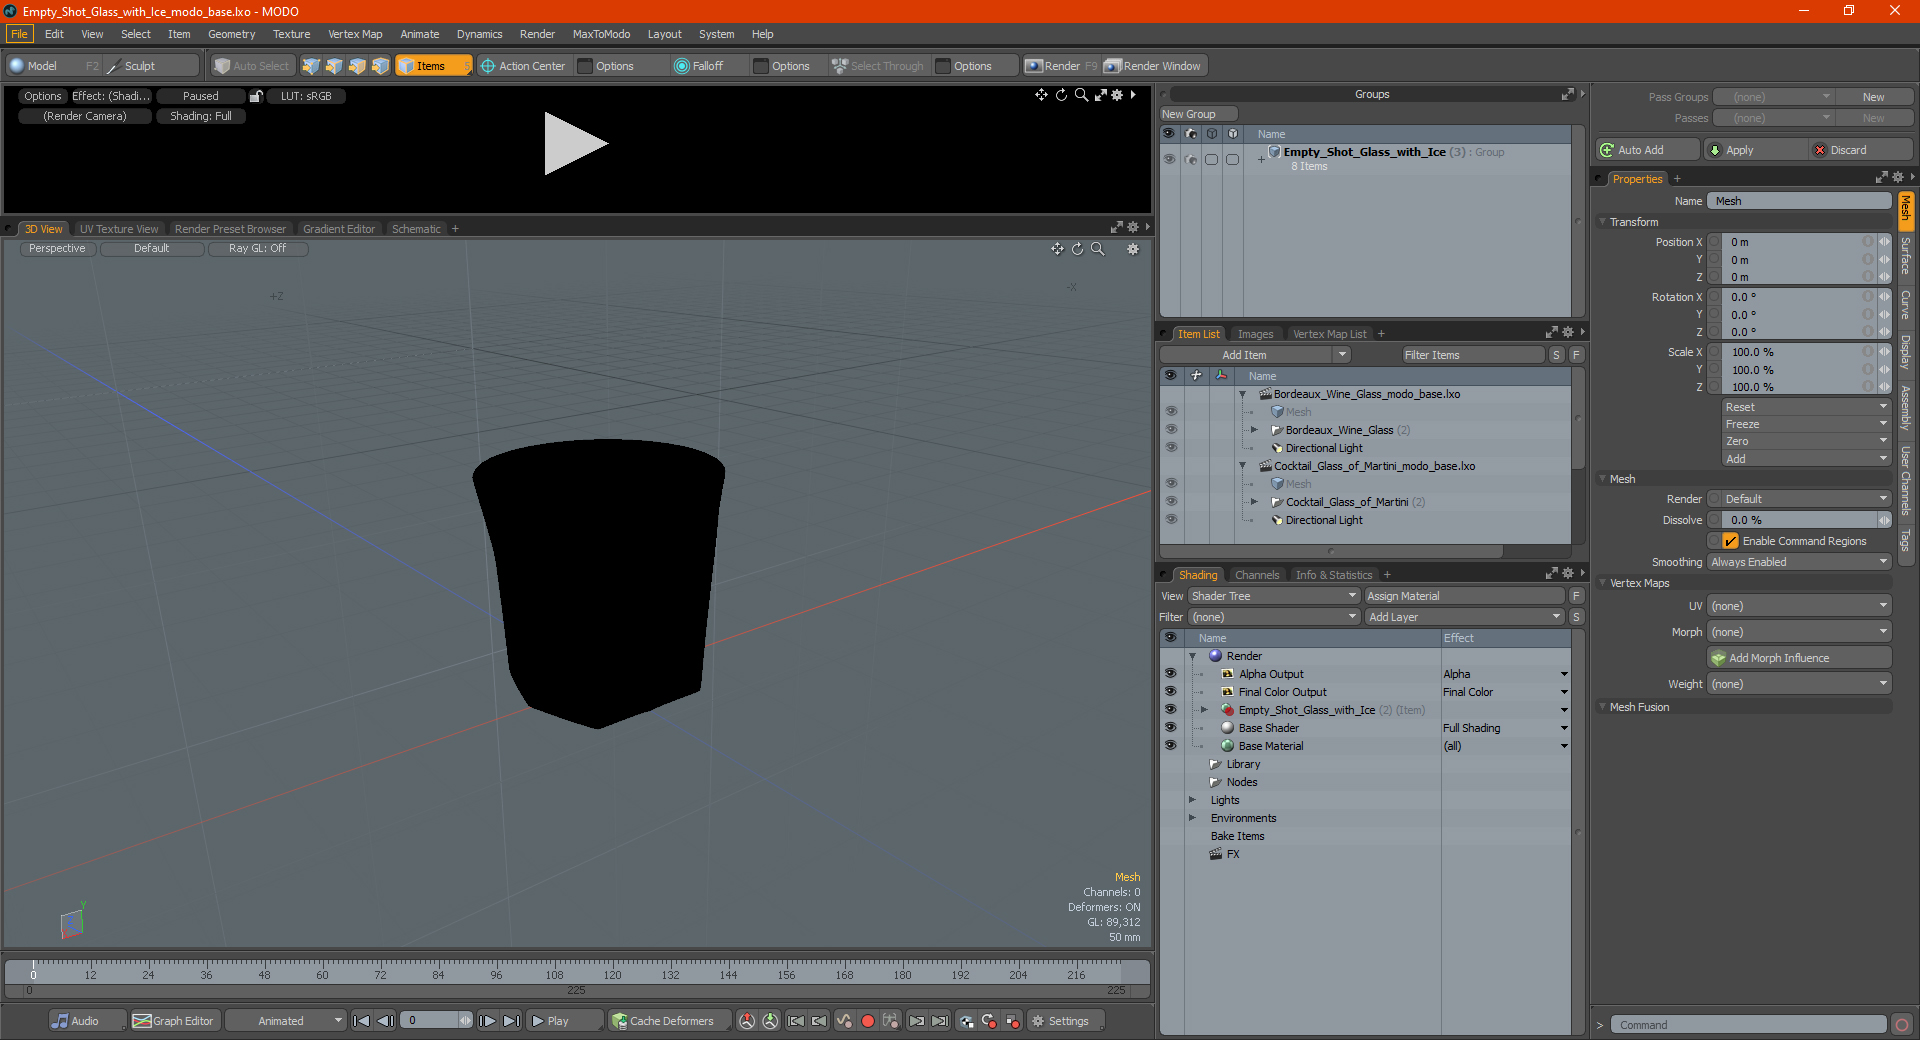Open the Geometry menu
1920x1040 pixels.
pyautogui.click(x=231, y=34)
